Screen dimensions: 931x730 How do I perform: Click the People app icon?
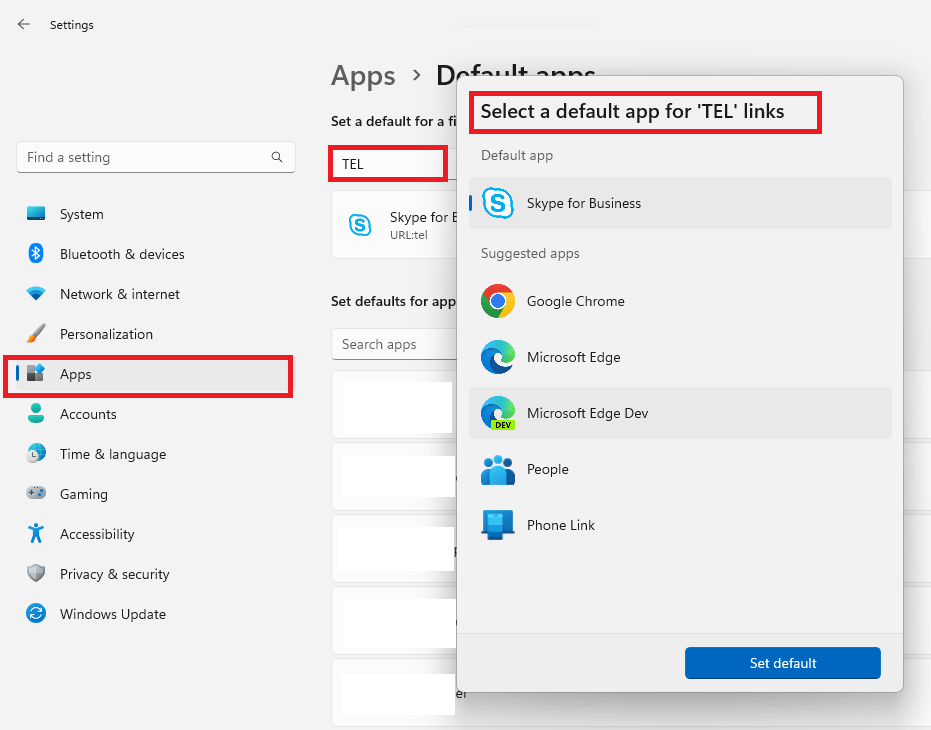(498, 469)
